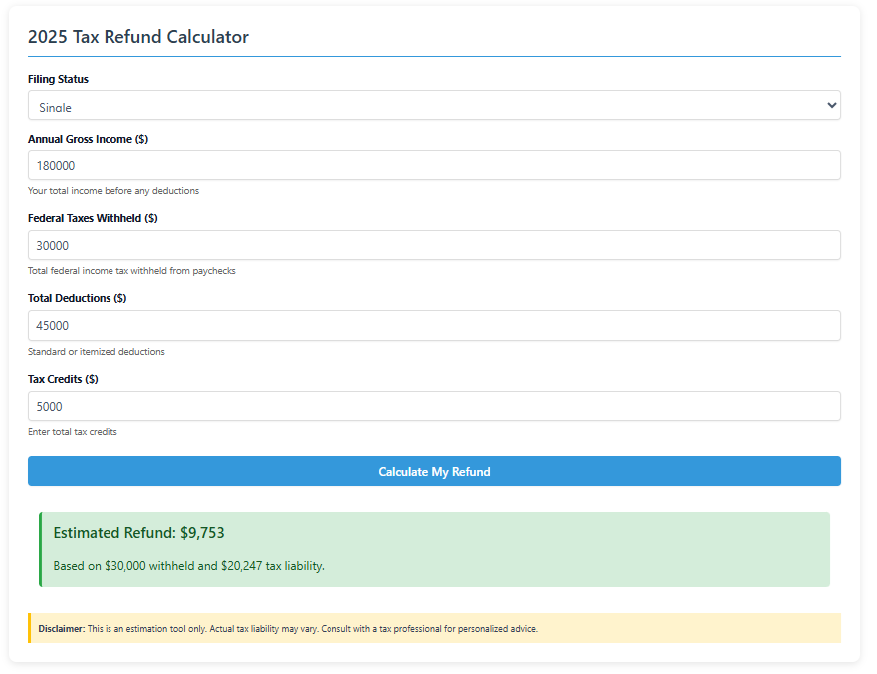877x674 pixels.
Task: Click the Filing Status label
Action: coord(57,79)
